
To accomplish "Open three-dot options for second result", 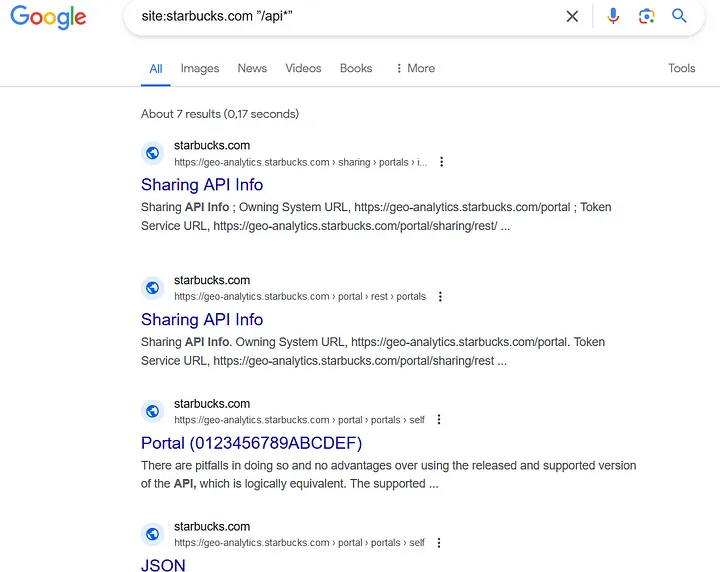I will point(440,297).
